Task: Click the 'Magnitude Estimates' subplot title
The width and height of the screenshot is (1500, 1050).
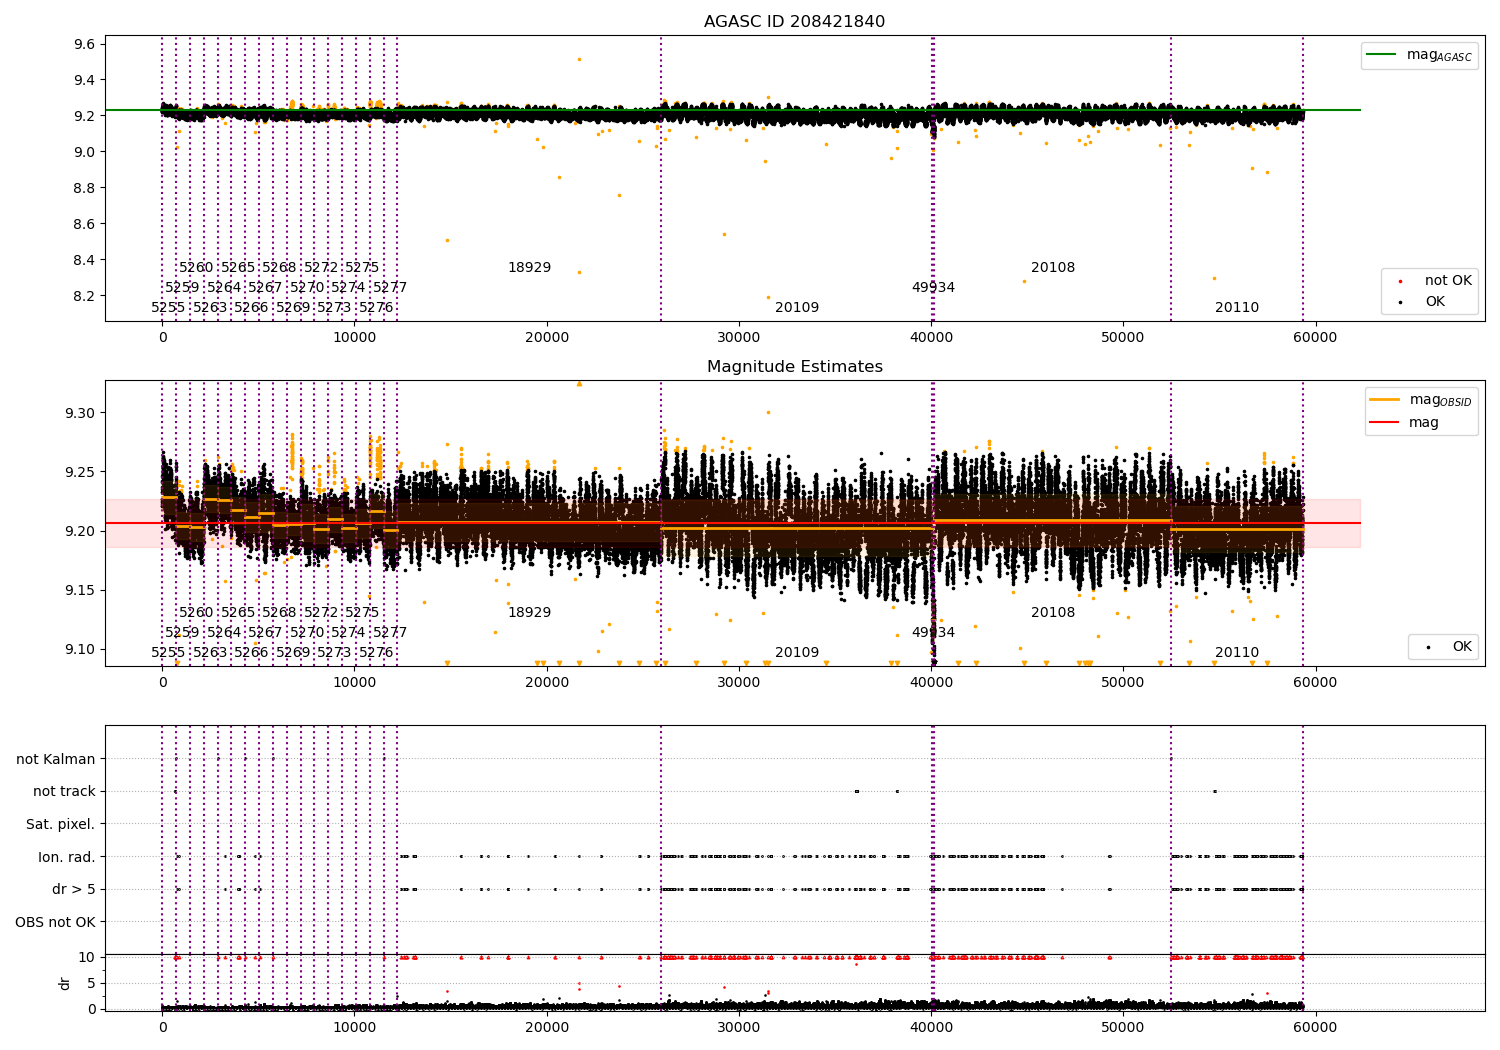Action: pyautogui.click(x=794, y=366)
